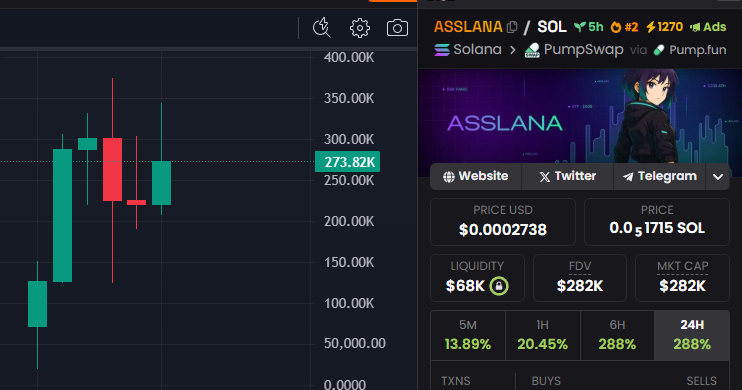This screenshot has height=390, width=742.
Task: Open chart settings gear icon
Action: coord(360,28)
